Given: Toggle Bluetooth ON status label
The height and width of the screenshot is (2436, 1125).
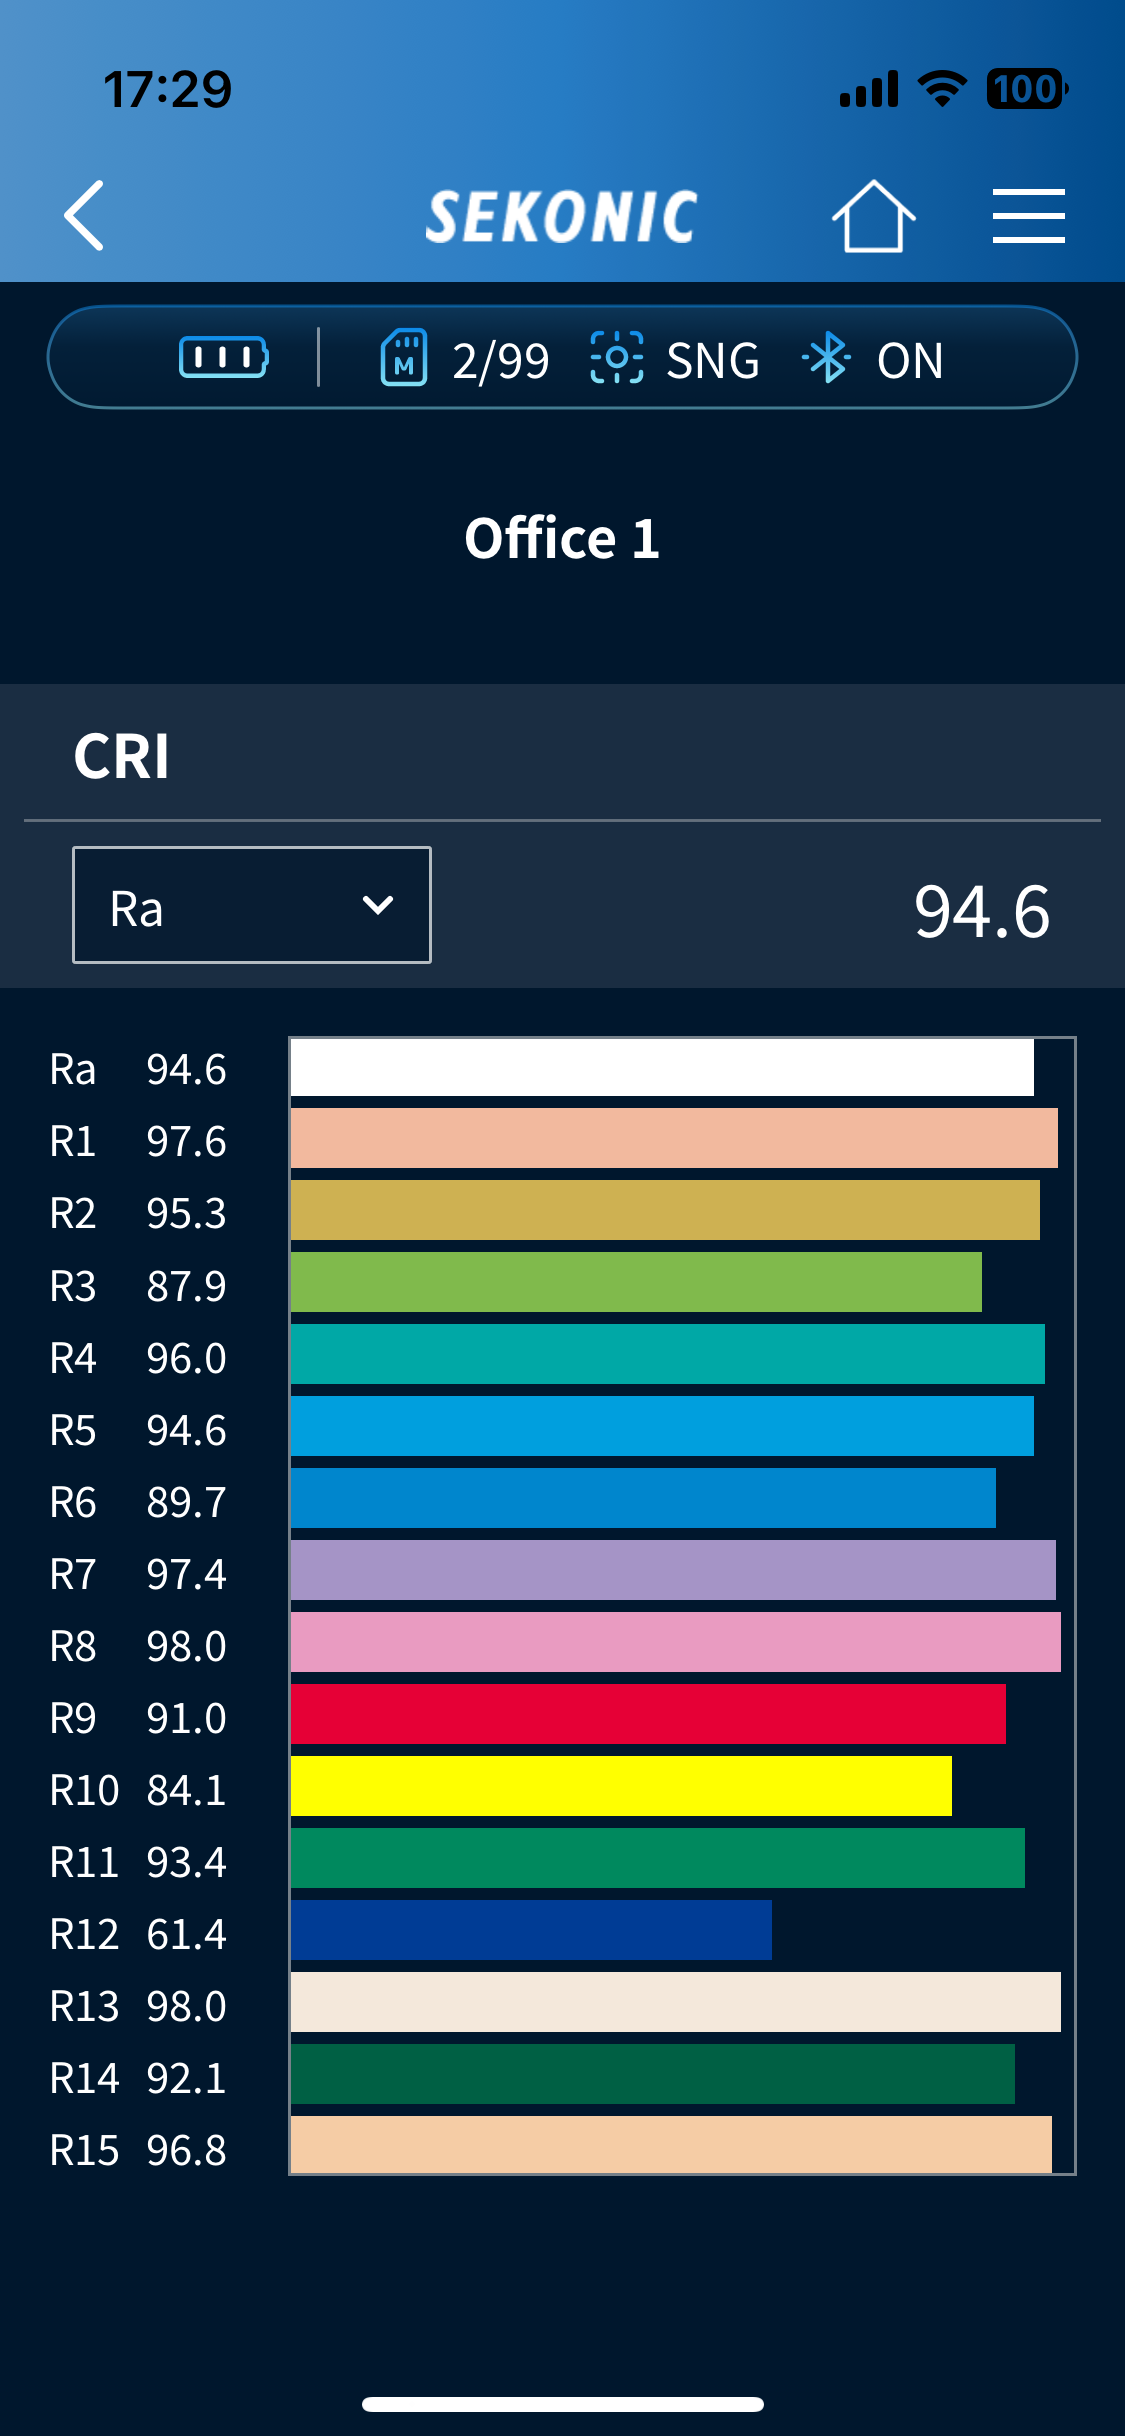Looking at the screenshot, I should pos(910,360).
